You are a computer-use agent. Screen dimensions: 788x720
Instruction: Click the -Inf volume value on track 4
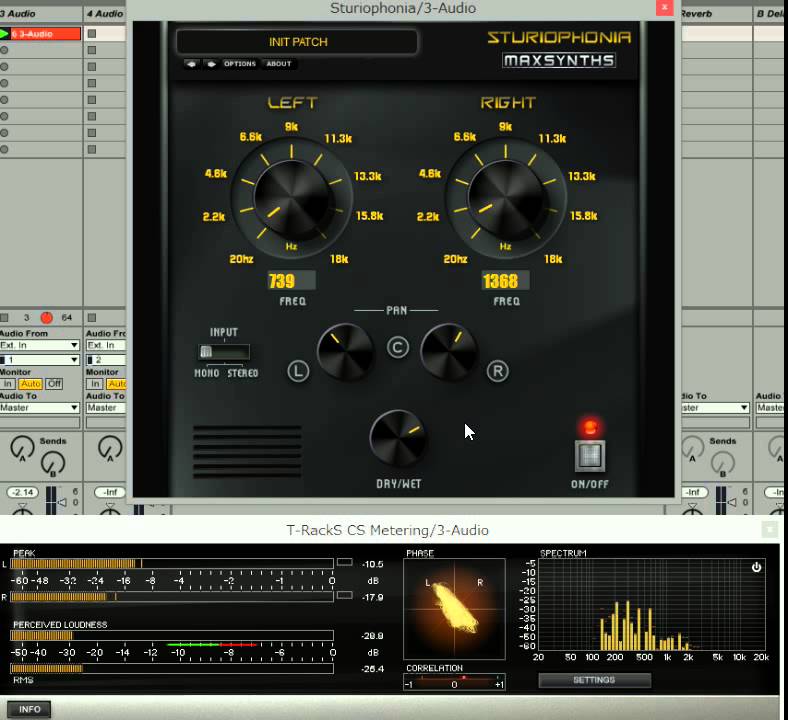tap(110, 492)
